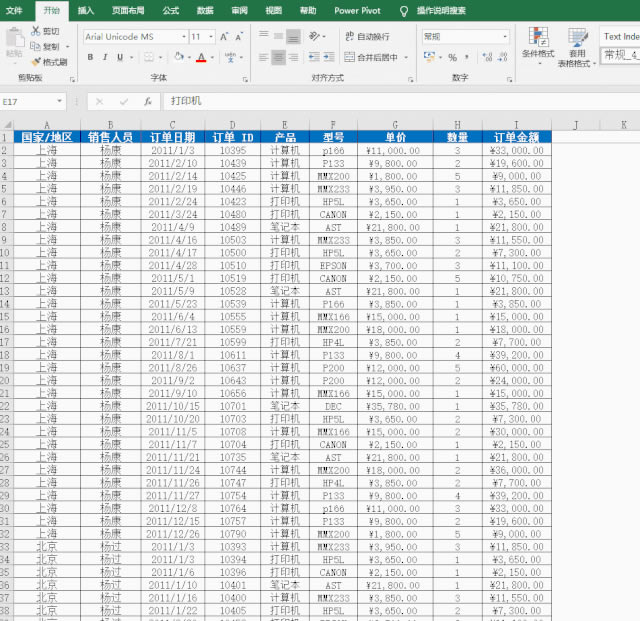This screenshot has height=621, width=640.
Task: Click the red font color swatch
Action: point(201,58)
